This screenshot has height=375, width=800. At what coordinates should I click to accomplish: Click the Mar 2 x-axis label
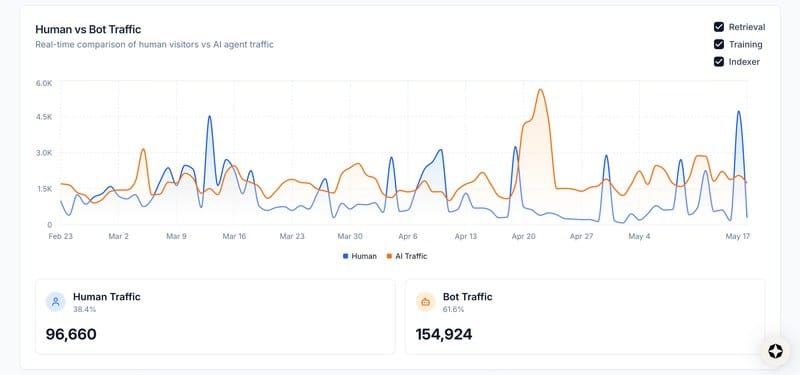click(x=118, y=236)
